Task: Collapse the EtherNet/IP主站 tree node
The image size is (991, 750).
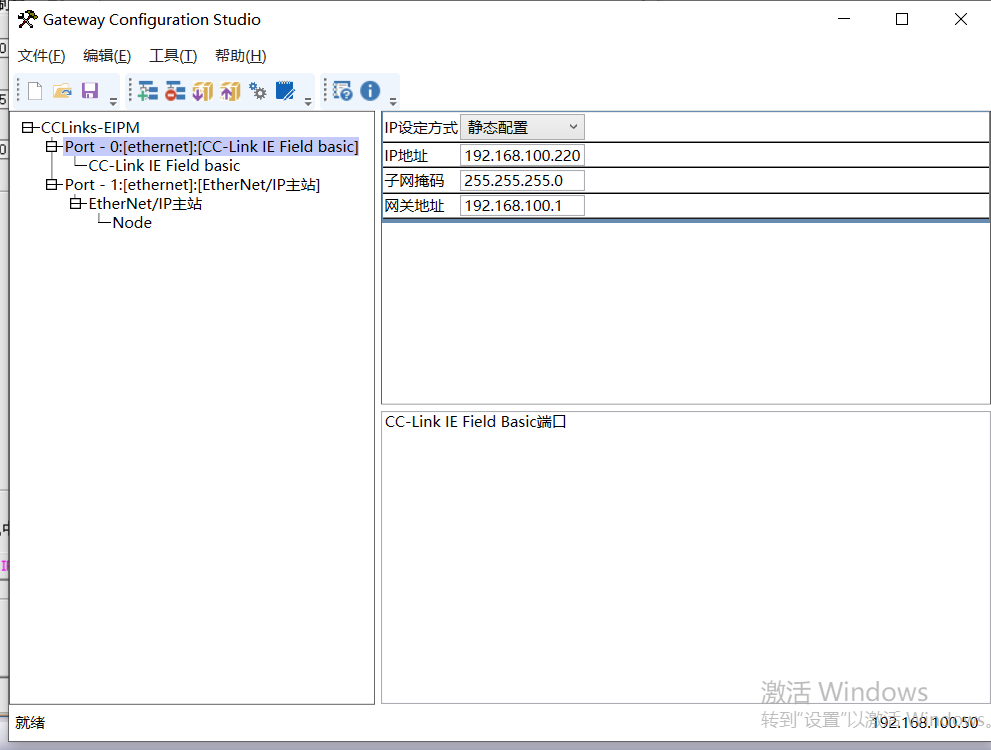Action: (75, 203)
